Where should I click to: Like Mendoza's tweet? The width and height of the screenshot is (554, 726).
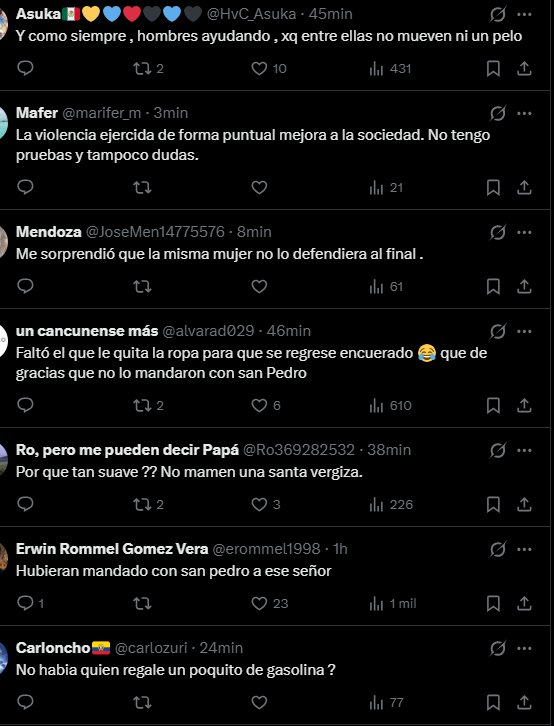coord(259,287)
